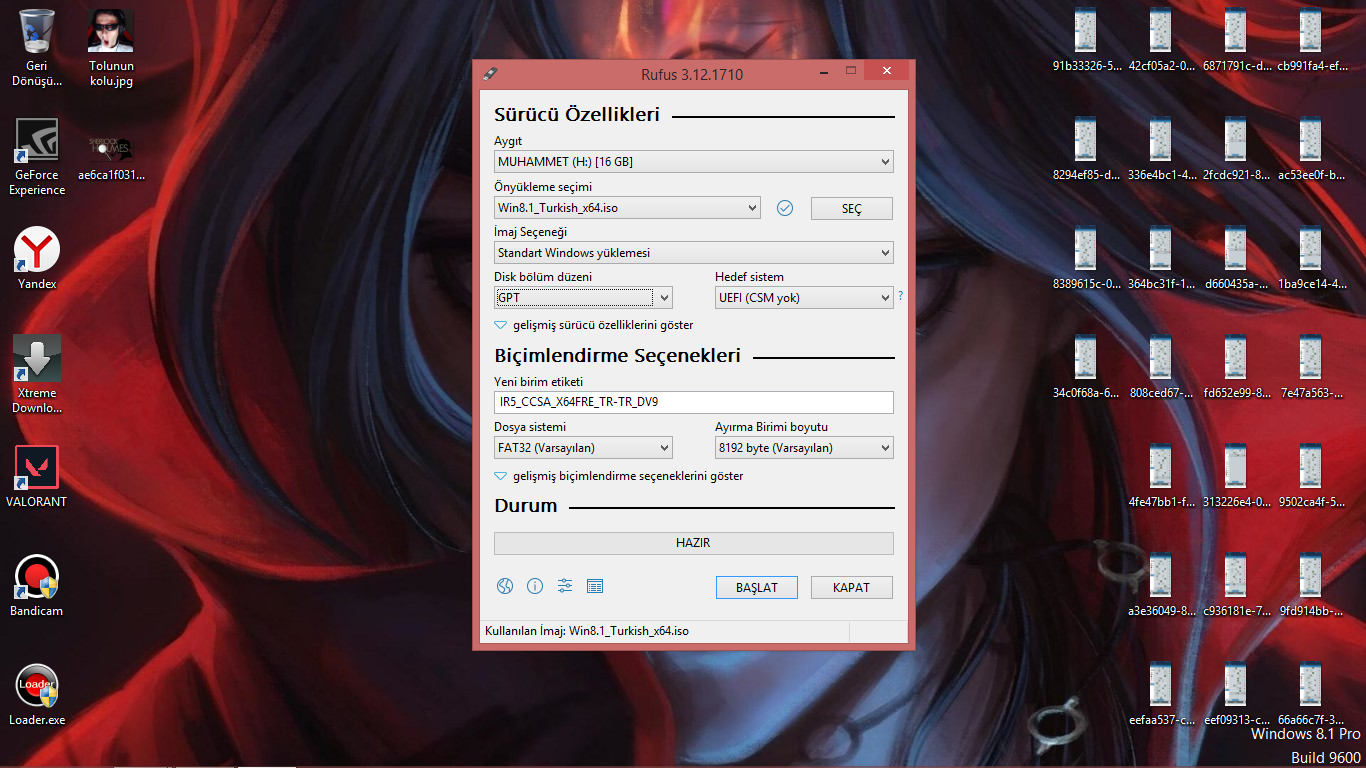Click the SEÇ button to choose an image

(x=852, y=208)
